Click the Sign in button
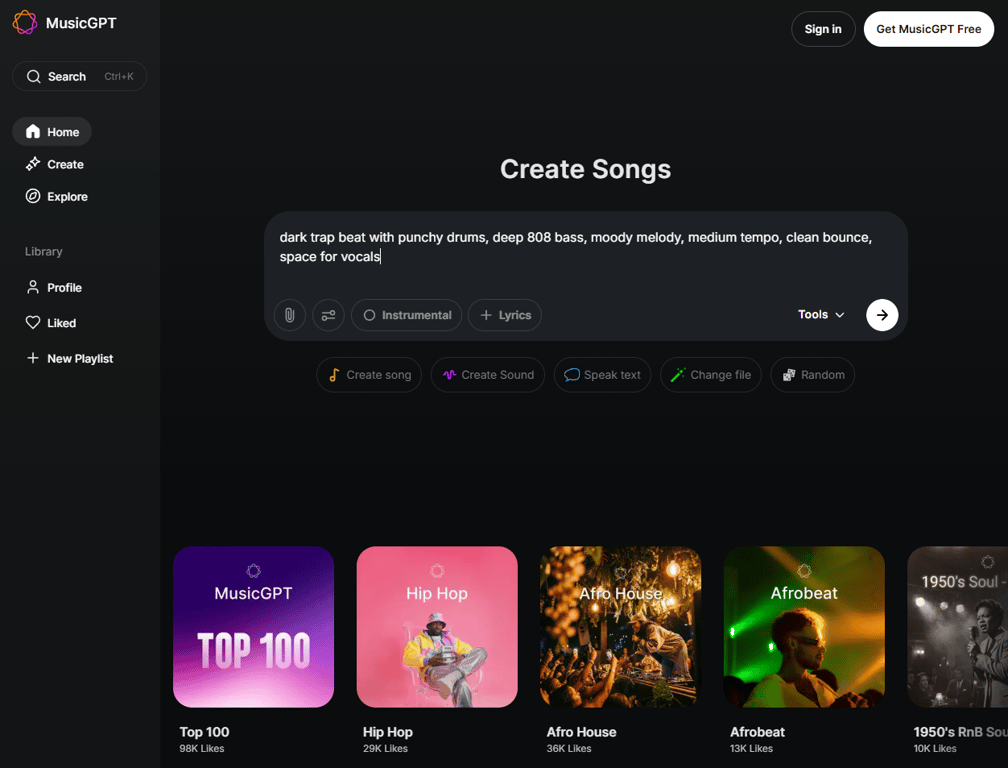1008x768 pixels. 823,29
